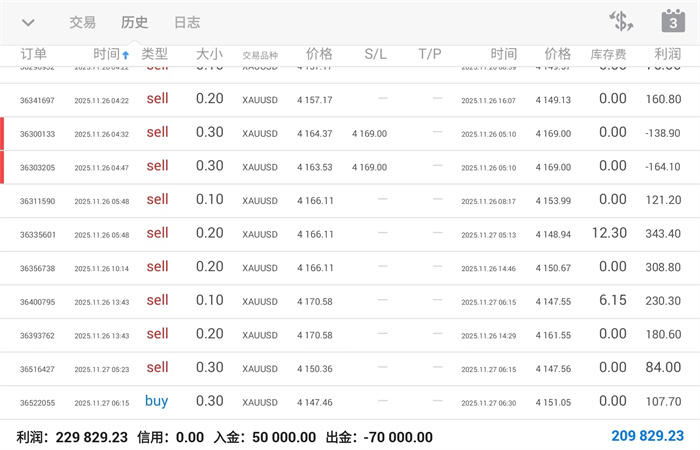Click the total balance 209 829.23
Viewport: 700px width, 450px height.
pos(647,436)
